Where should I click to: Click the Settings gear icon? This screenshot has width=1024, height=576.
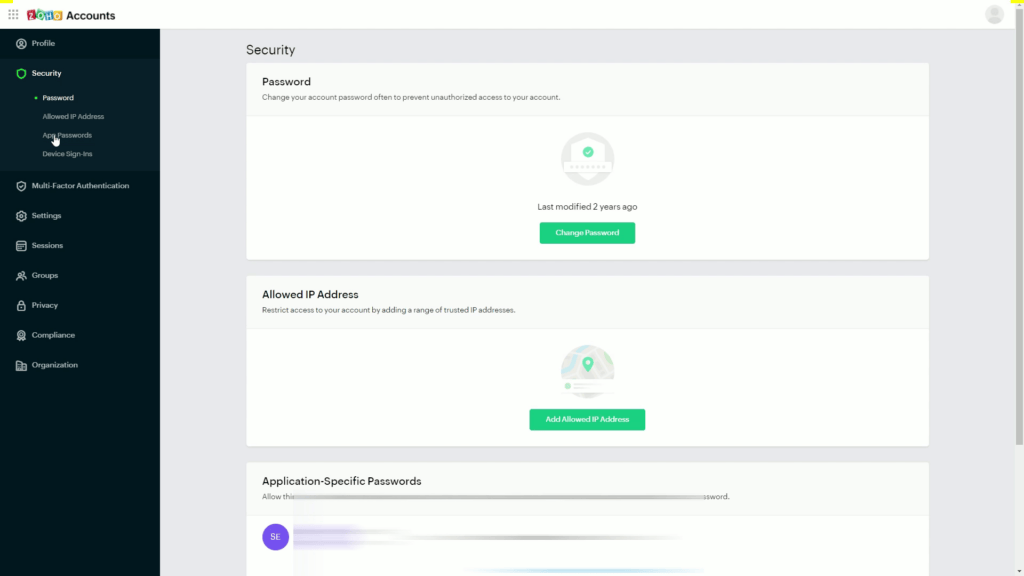click(21, 215)
